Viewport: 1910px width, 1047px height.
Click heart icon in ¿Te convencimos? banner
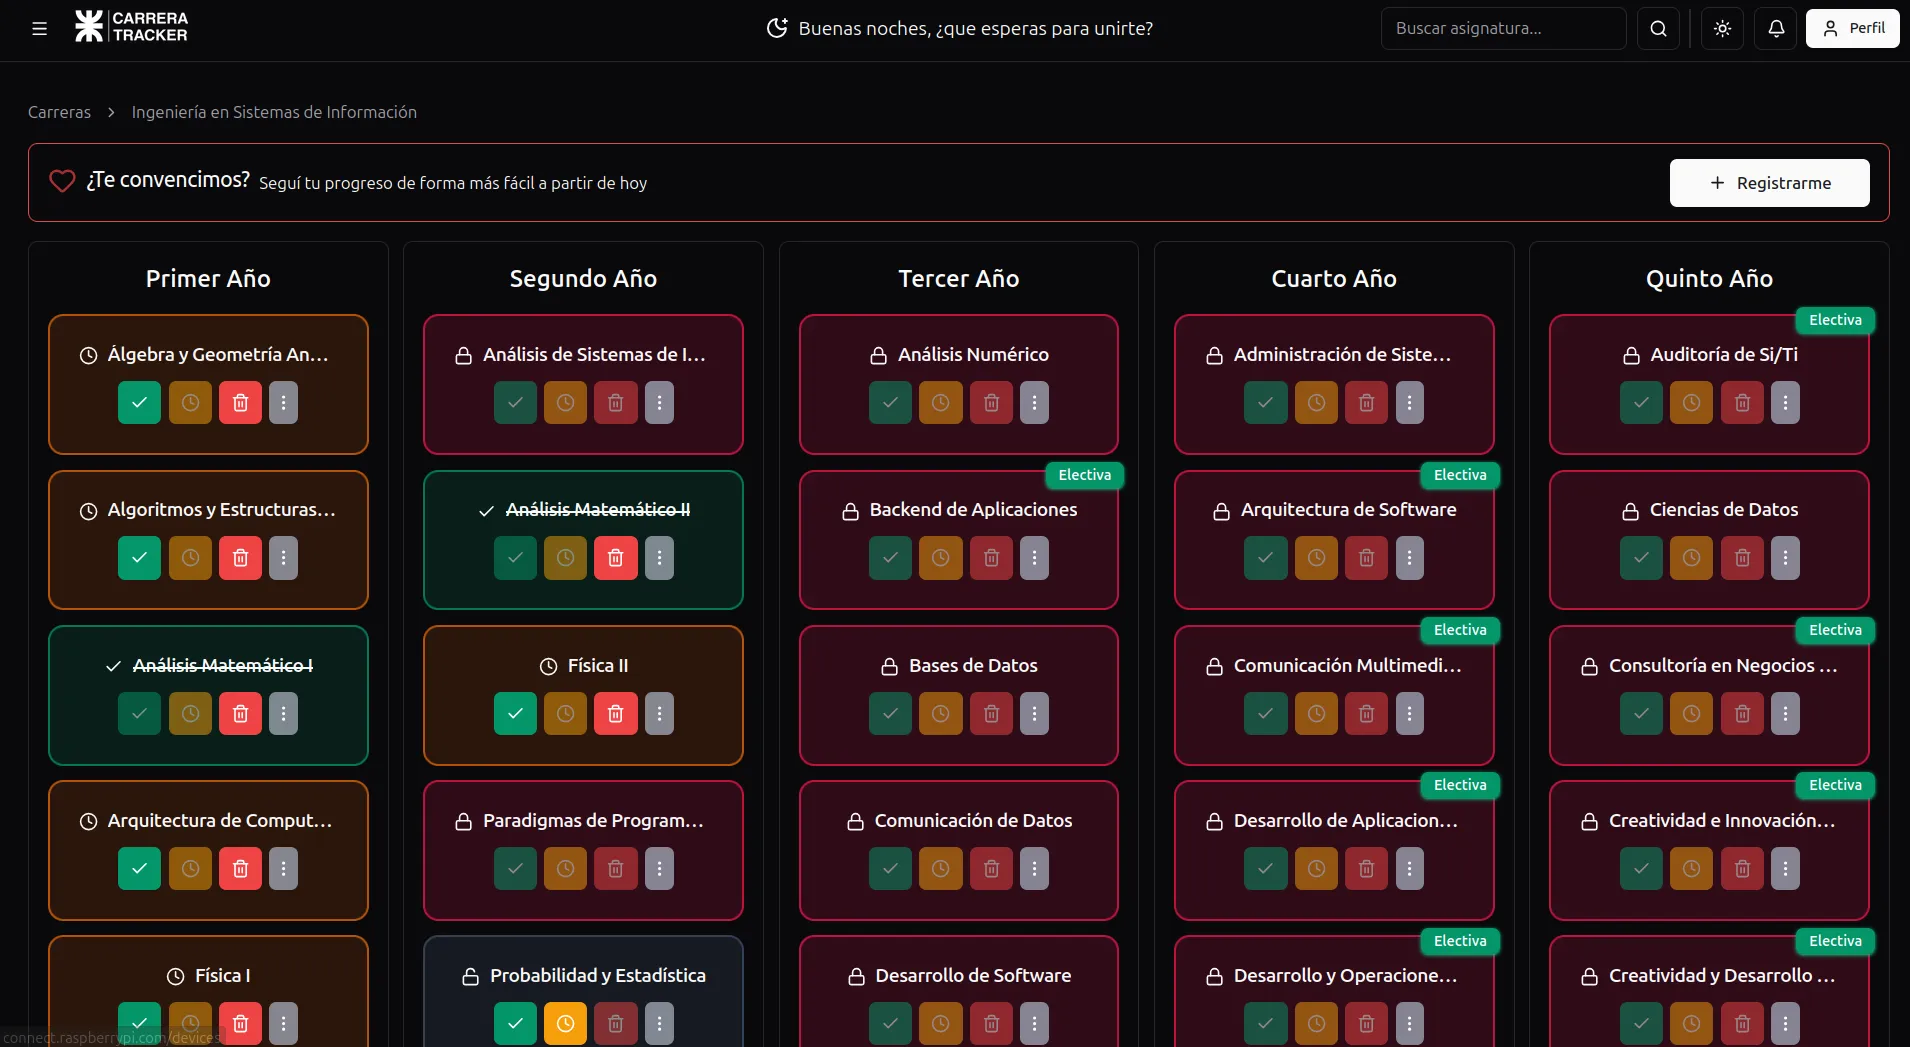pos(62,181)
